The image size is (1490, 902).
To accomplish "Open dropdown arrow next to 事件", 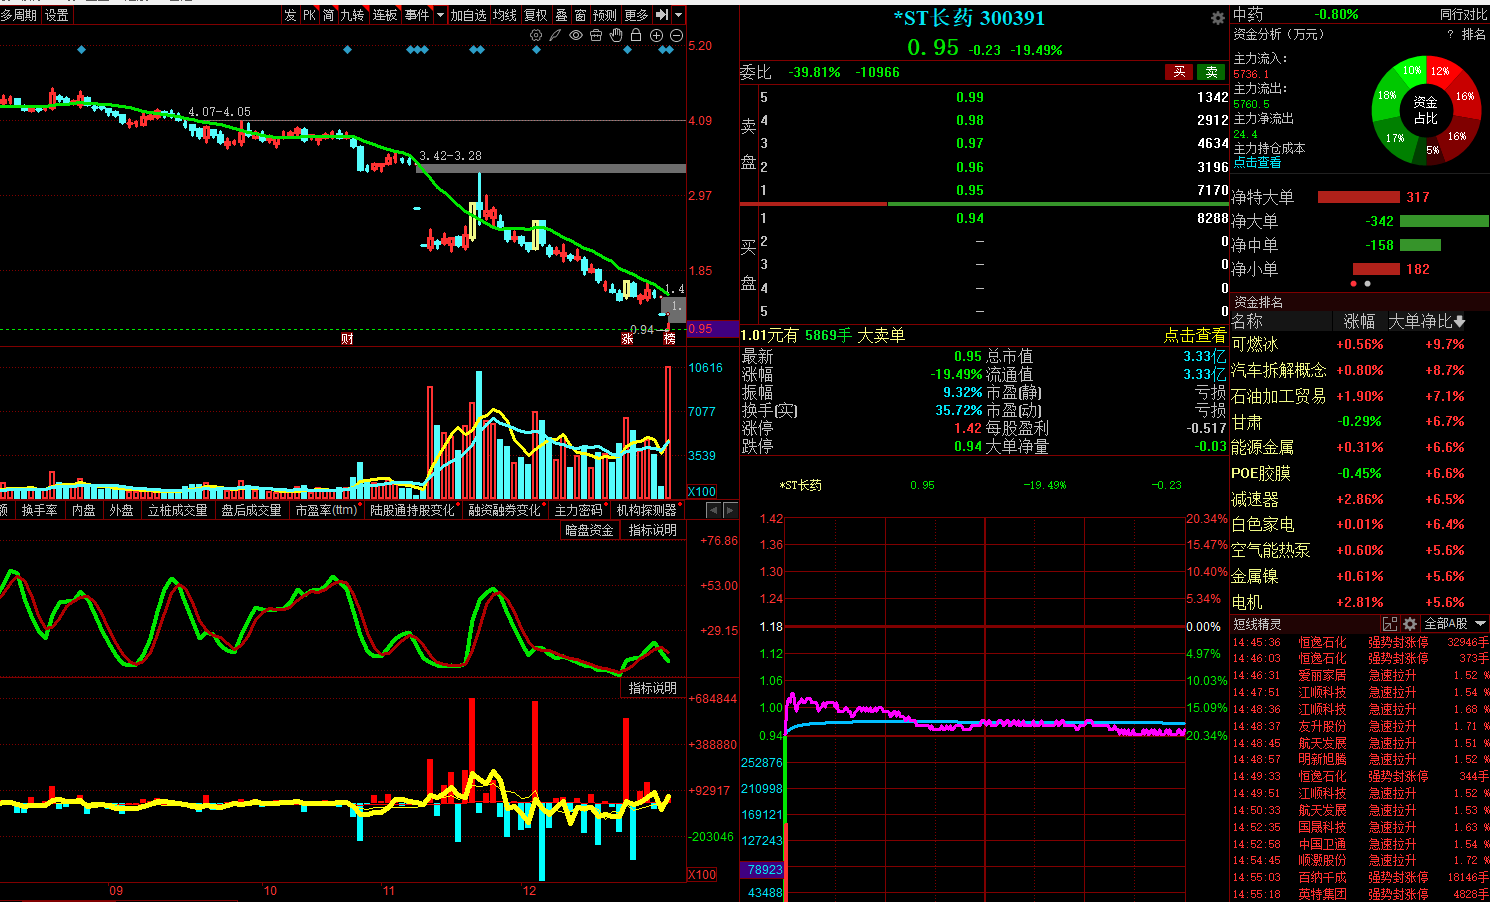I will [x=440, y=15].
